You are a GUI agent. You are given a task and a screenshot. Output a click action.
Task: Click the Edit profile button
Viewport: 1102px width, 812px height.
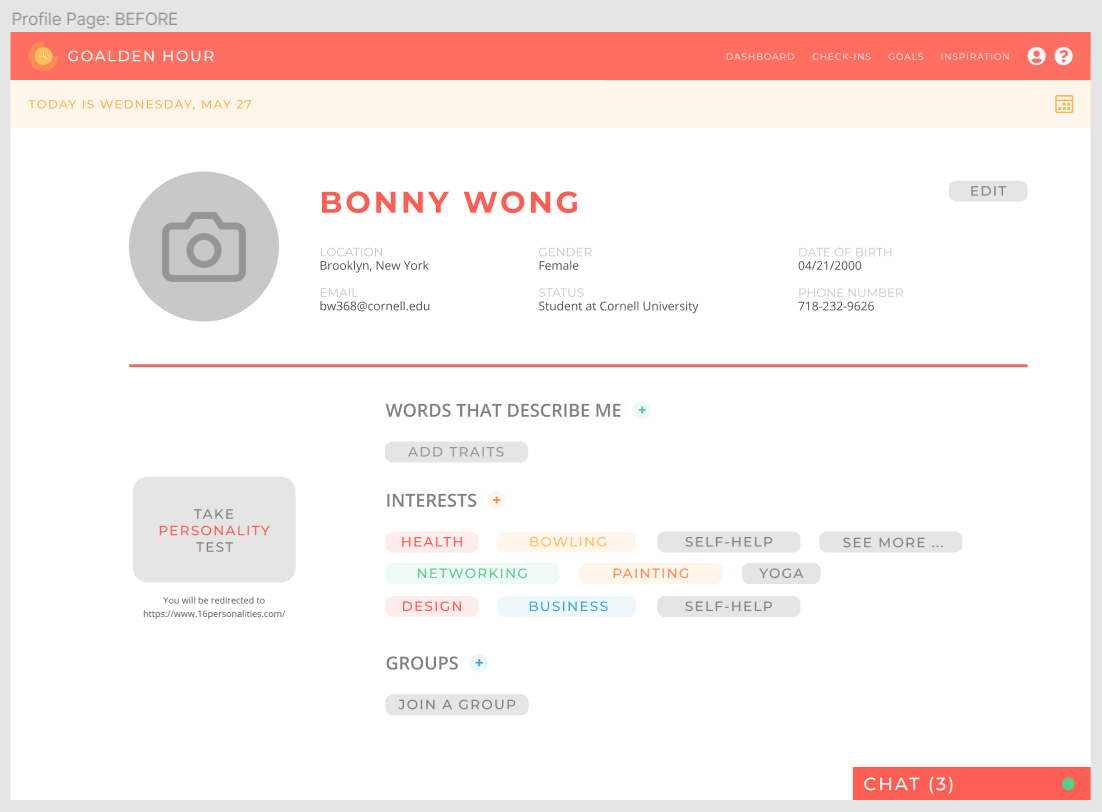(x=987, y=191)
